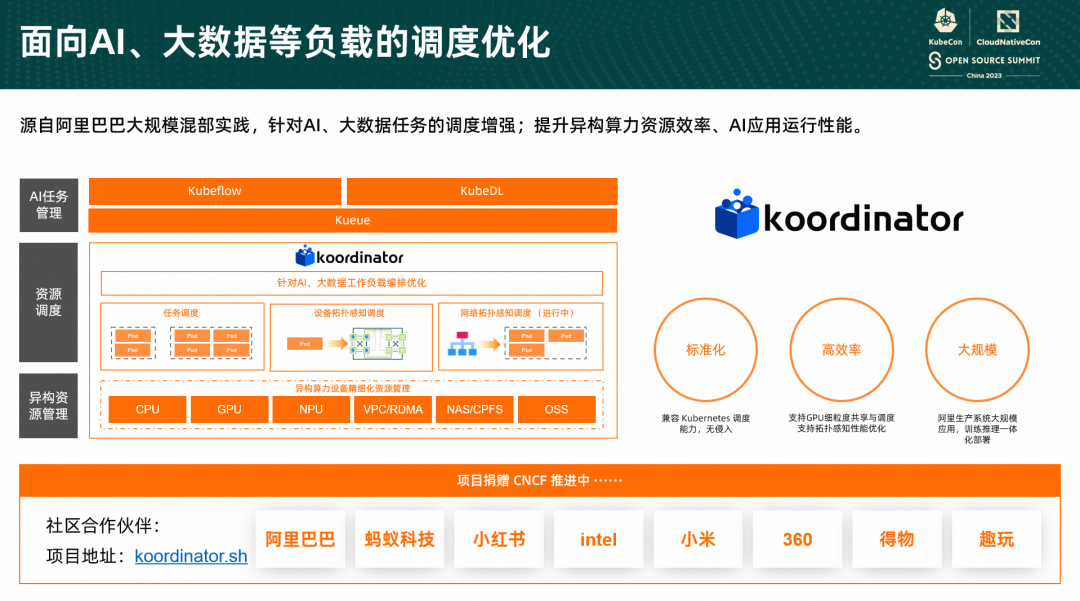Click the 高效率 circle
The width and height of the screenshot is (1080, 601).
[x=841, y=350]
